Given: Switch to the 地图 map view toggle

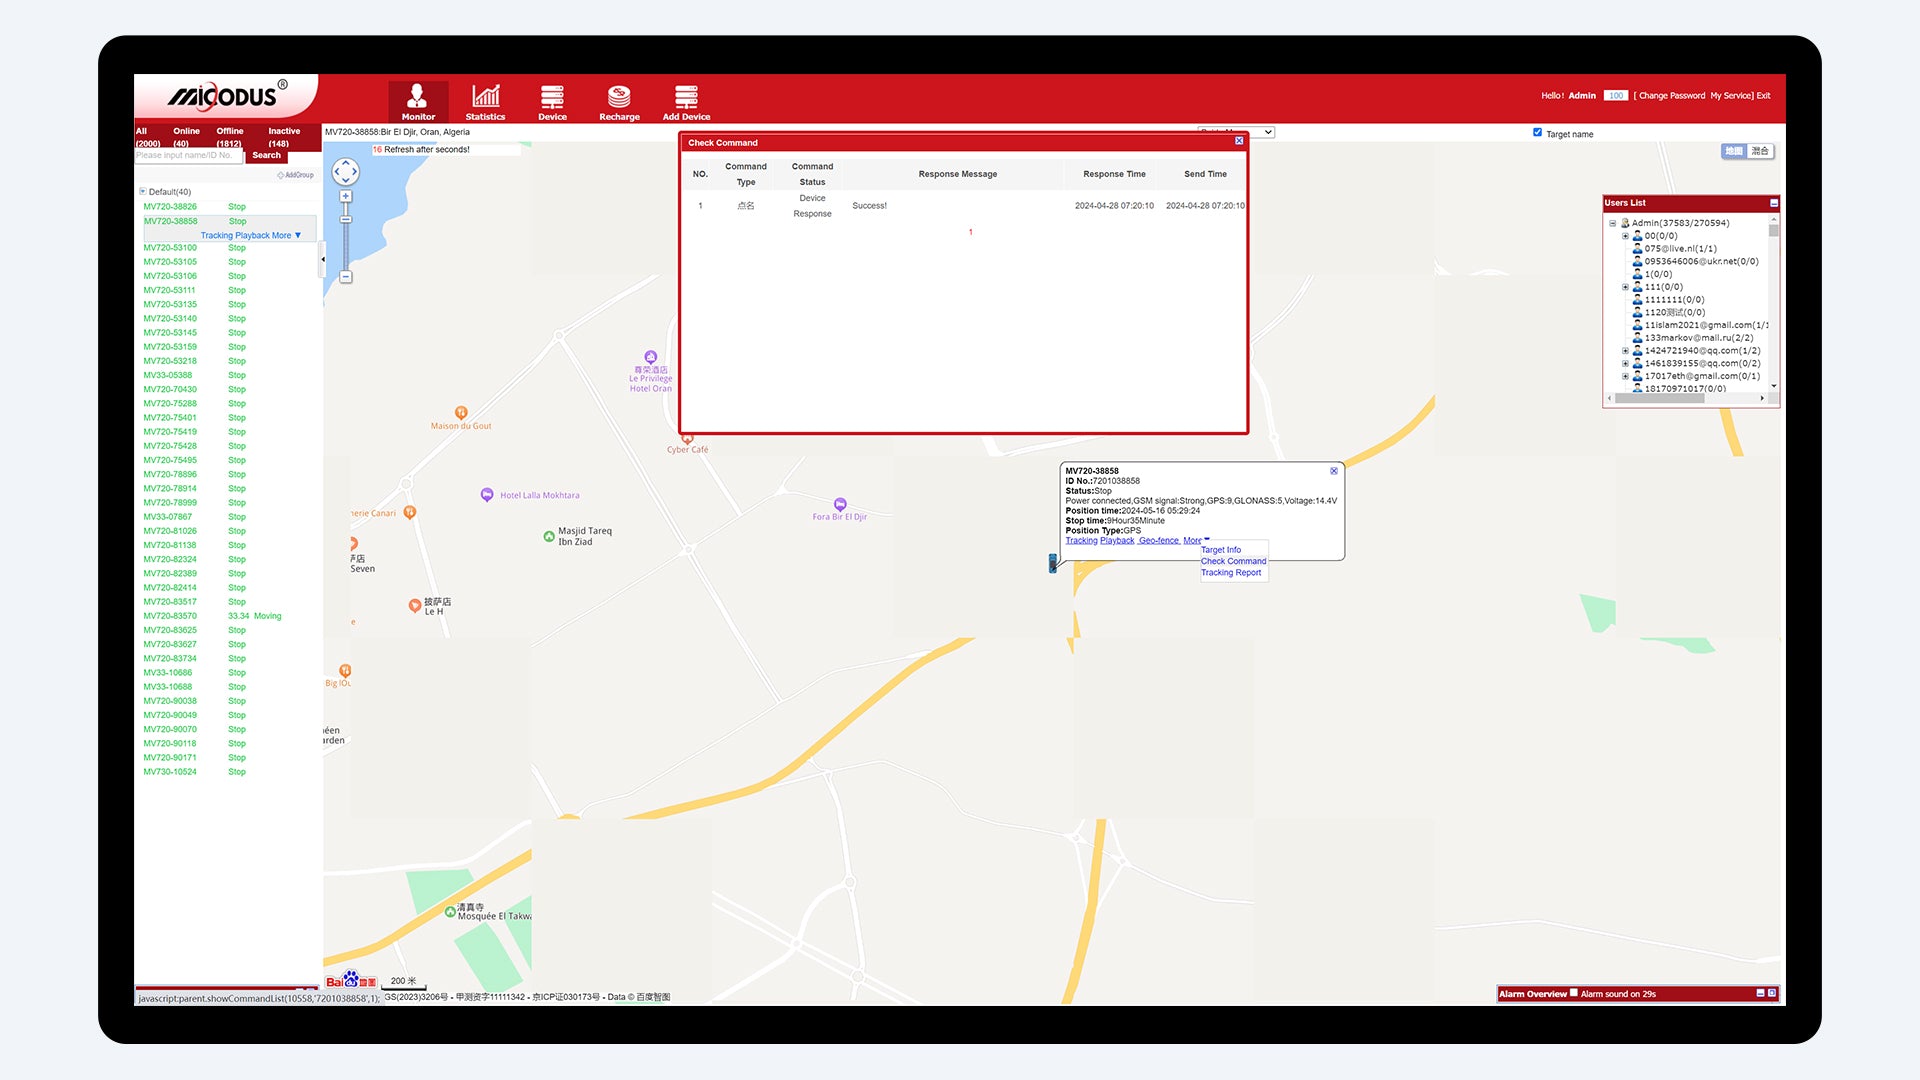Looking at the screenshot, I should point(1733,151).
